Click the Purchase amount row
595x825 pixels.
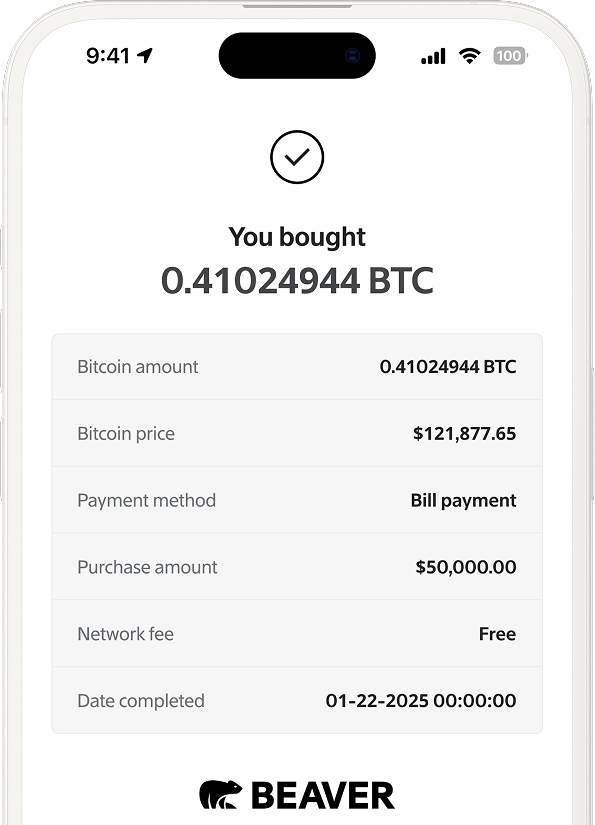(297, 567)
